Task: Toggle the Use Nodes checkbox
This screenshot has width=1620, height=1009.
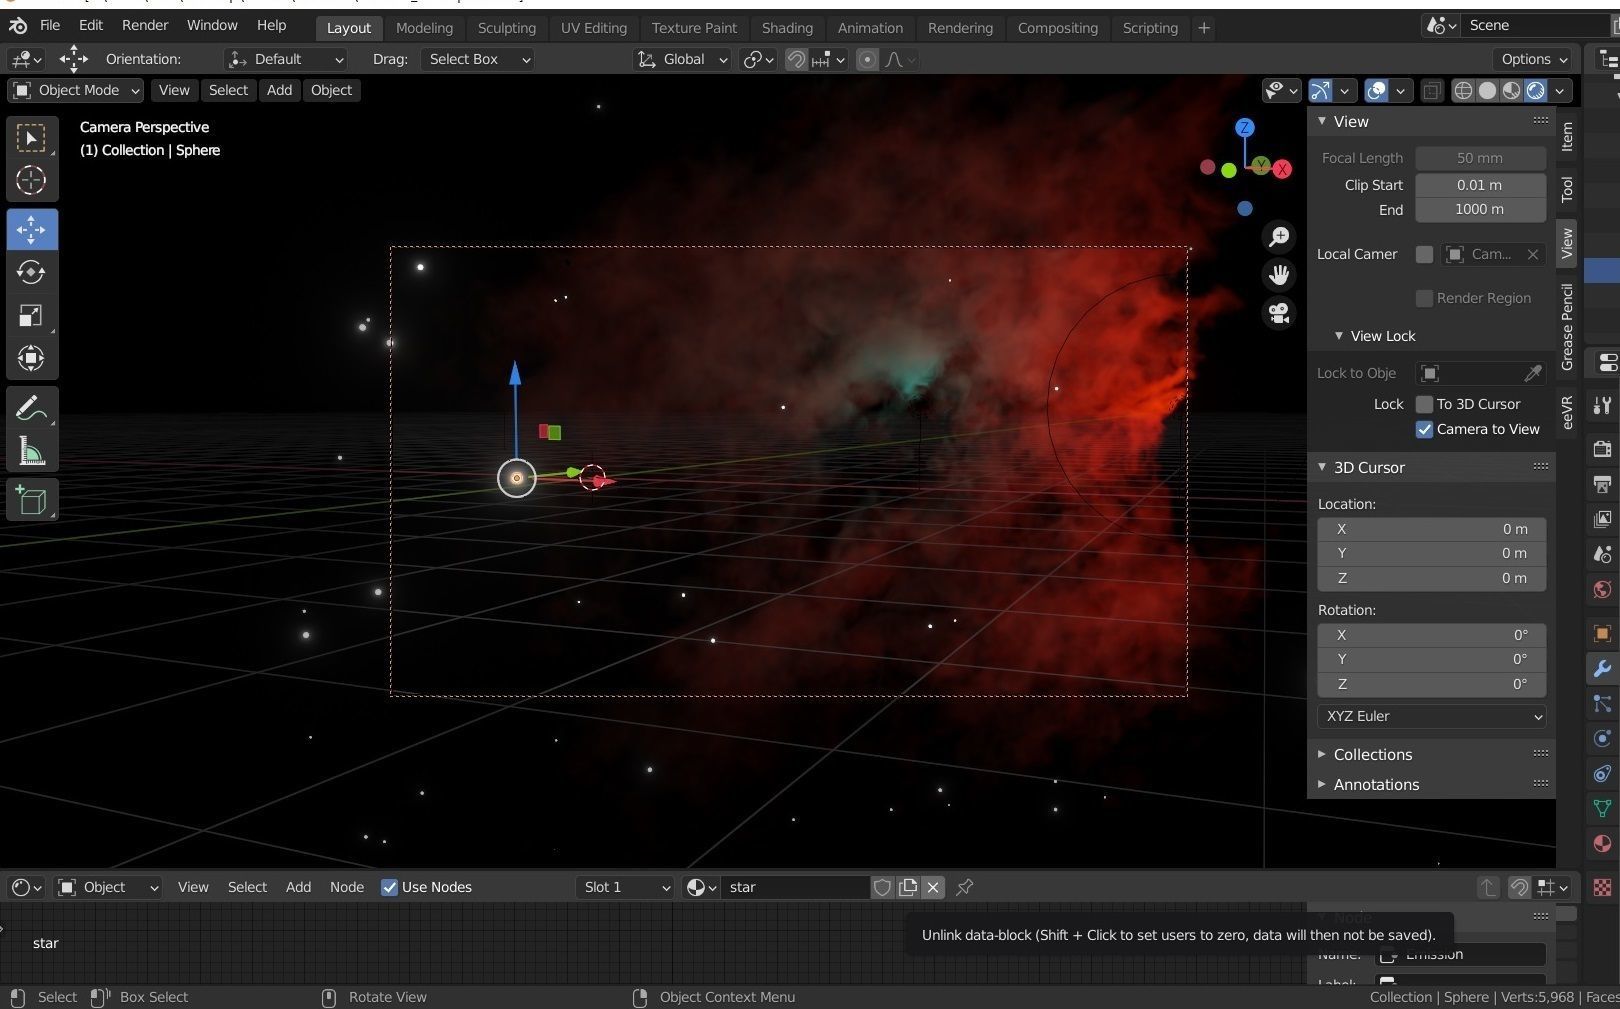Action: click(x=390, y=887)
